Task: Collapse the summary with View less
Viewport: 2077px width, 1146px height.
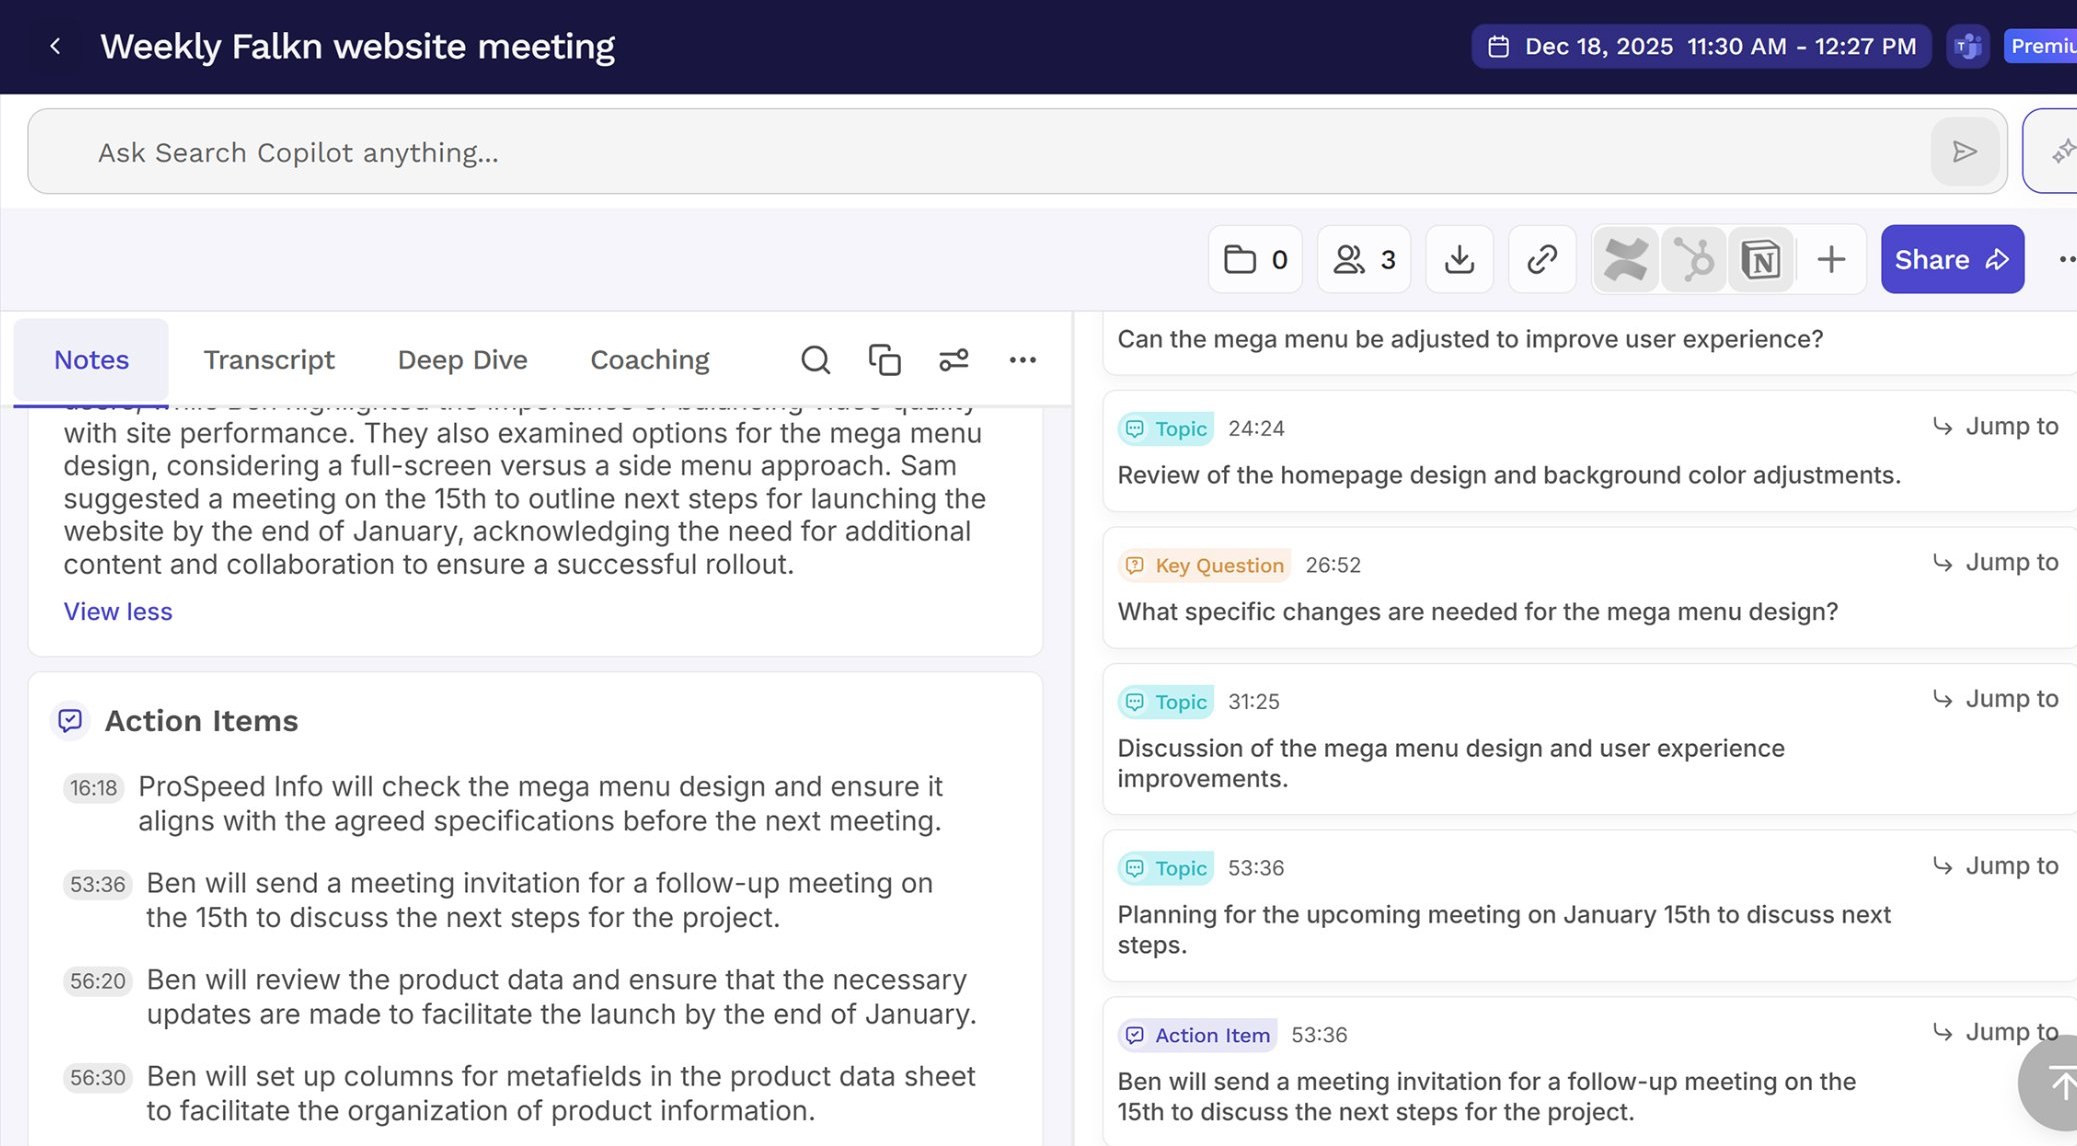Action: coord(118,611)
